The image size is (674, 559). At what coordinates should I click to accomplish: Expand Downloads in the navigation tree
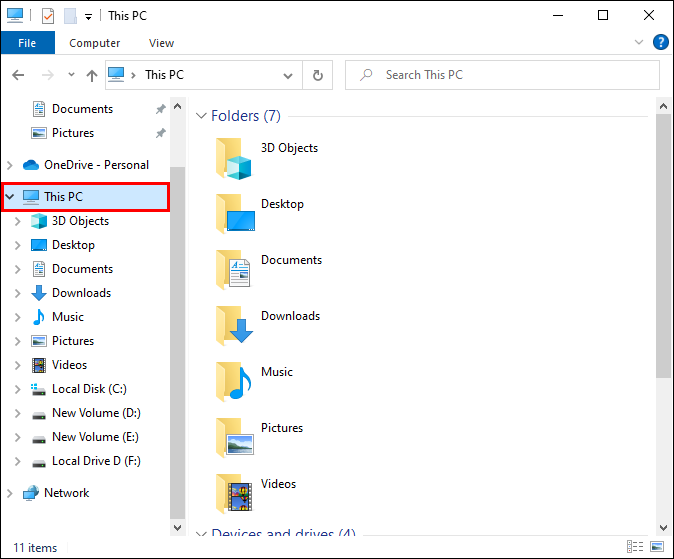(18, 294)
